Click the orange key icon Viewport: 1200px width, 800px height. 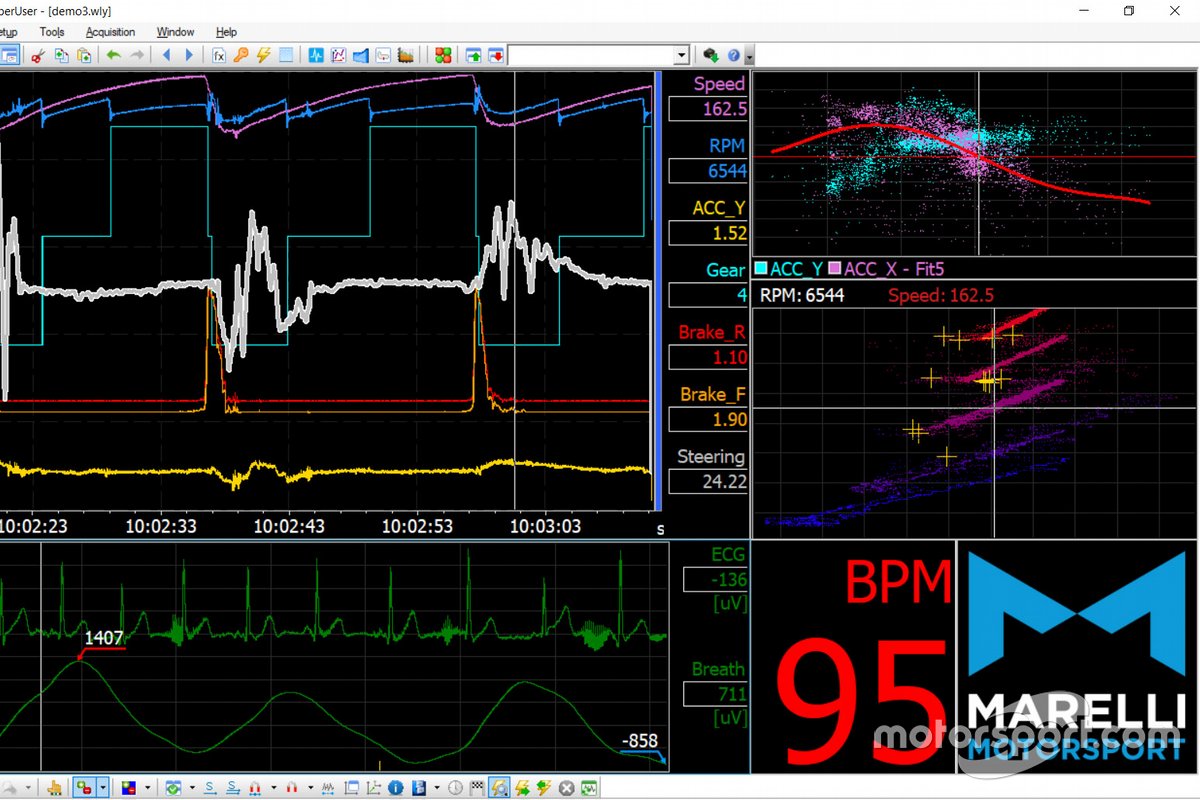tap(240, 55)
